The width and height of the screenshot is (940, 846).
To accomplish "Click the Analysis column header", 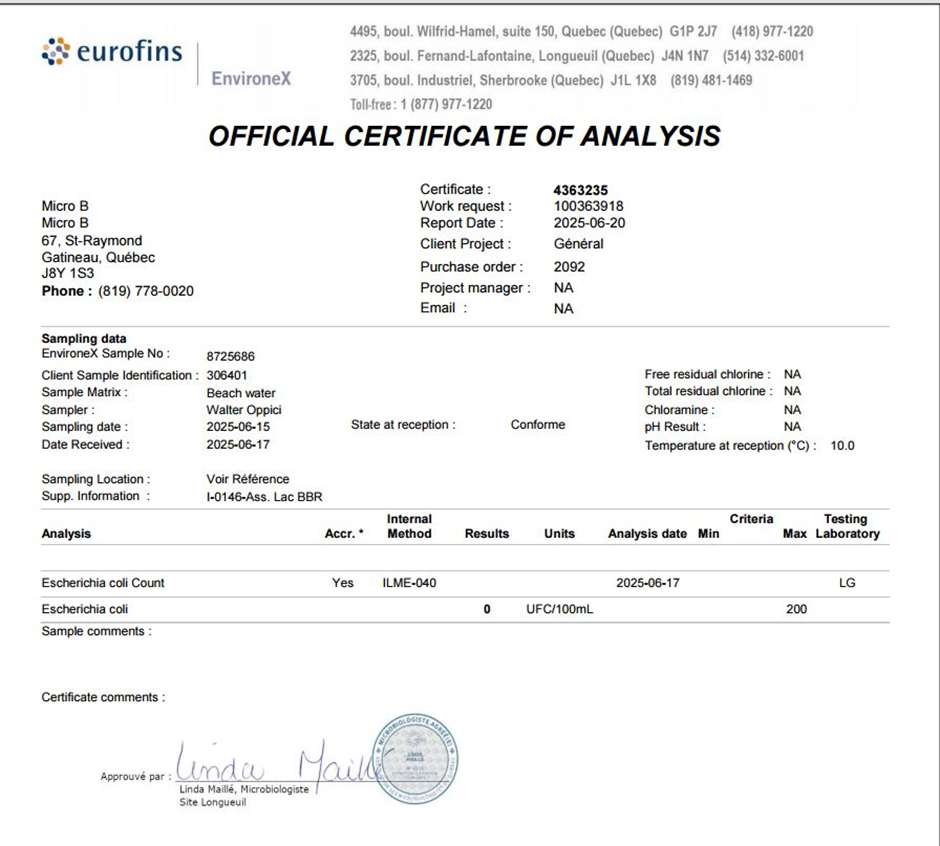I will pyautogui.click(x=66, y=534).
